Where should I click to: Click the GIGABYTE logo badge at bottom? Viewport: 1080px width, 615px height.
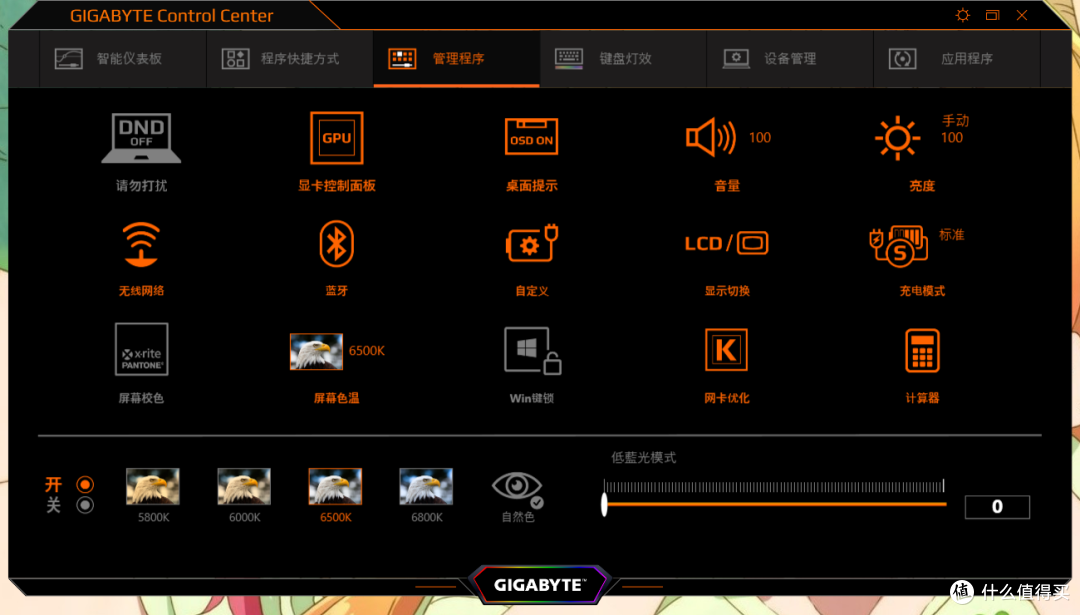pos(539,585)
